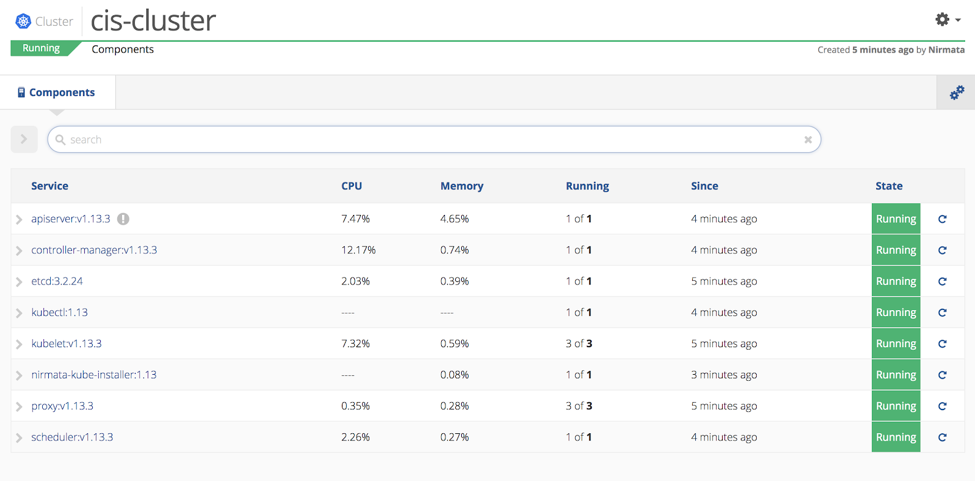Restart etcd using its refresh icon
975x481 pixels.
coord(942,281)
